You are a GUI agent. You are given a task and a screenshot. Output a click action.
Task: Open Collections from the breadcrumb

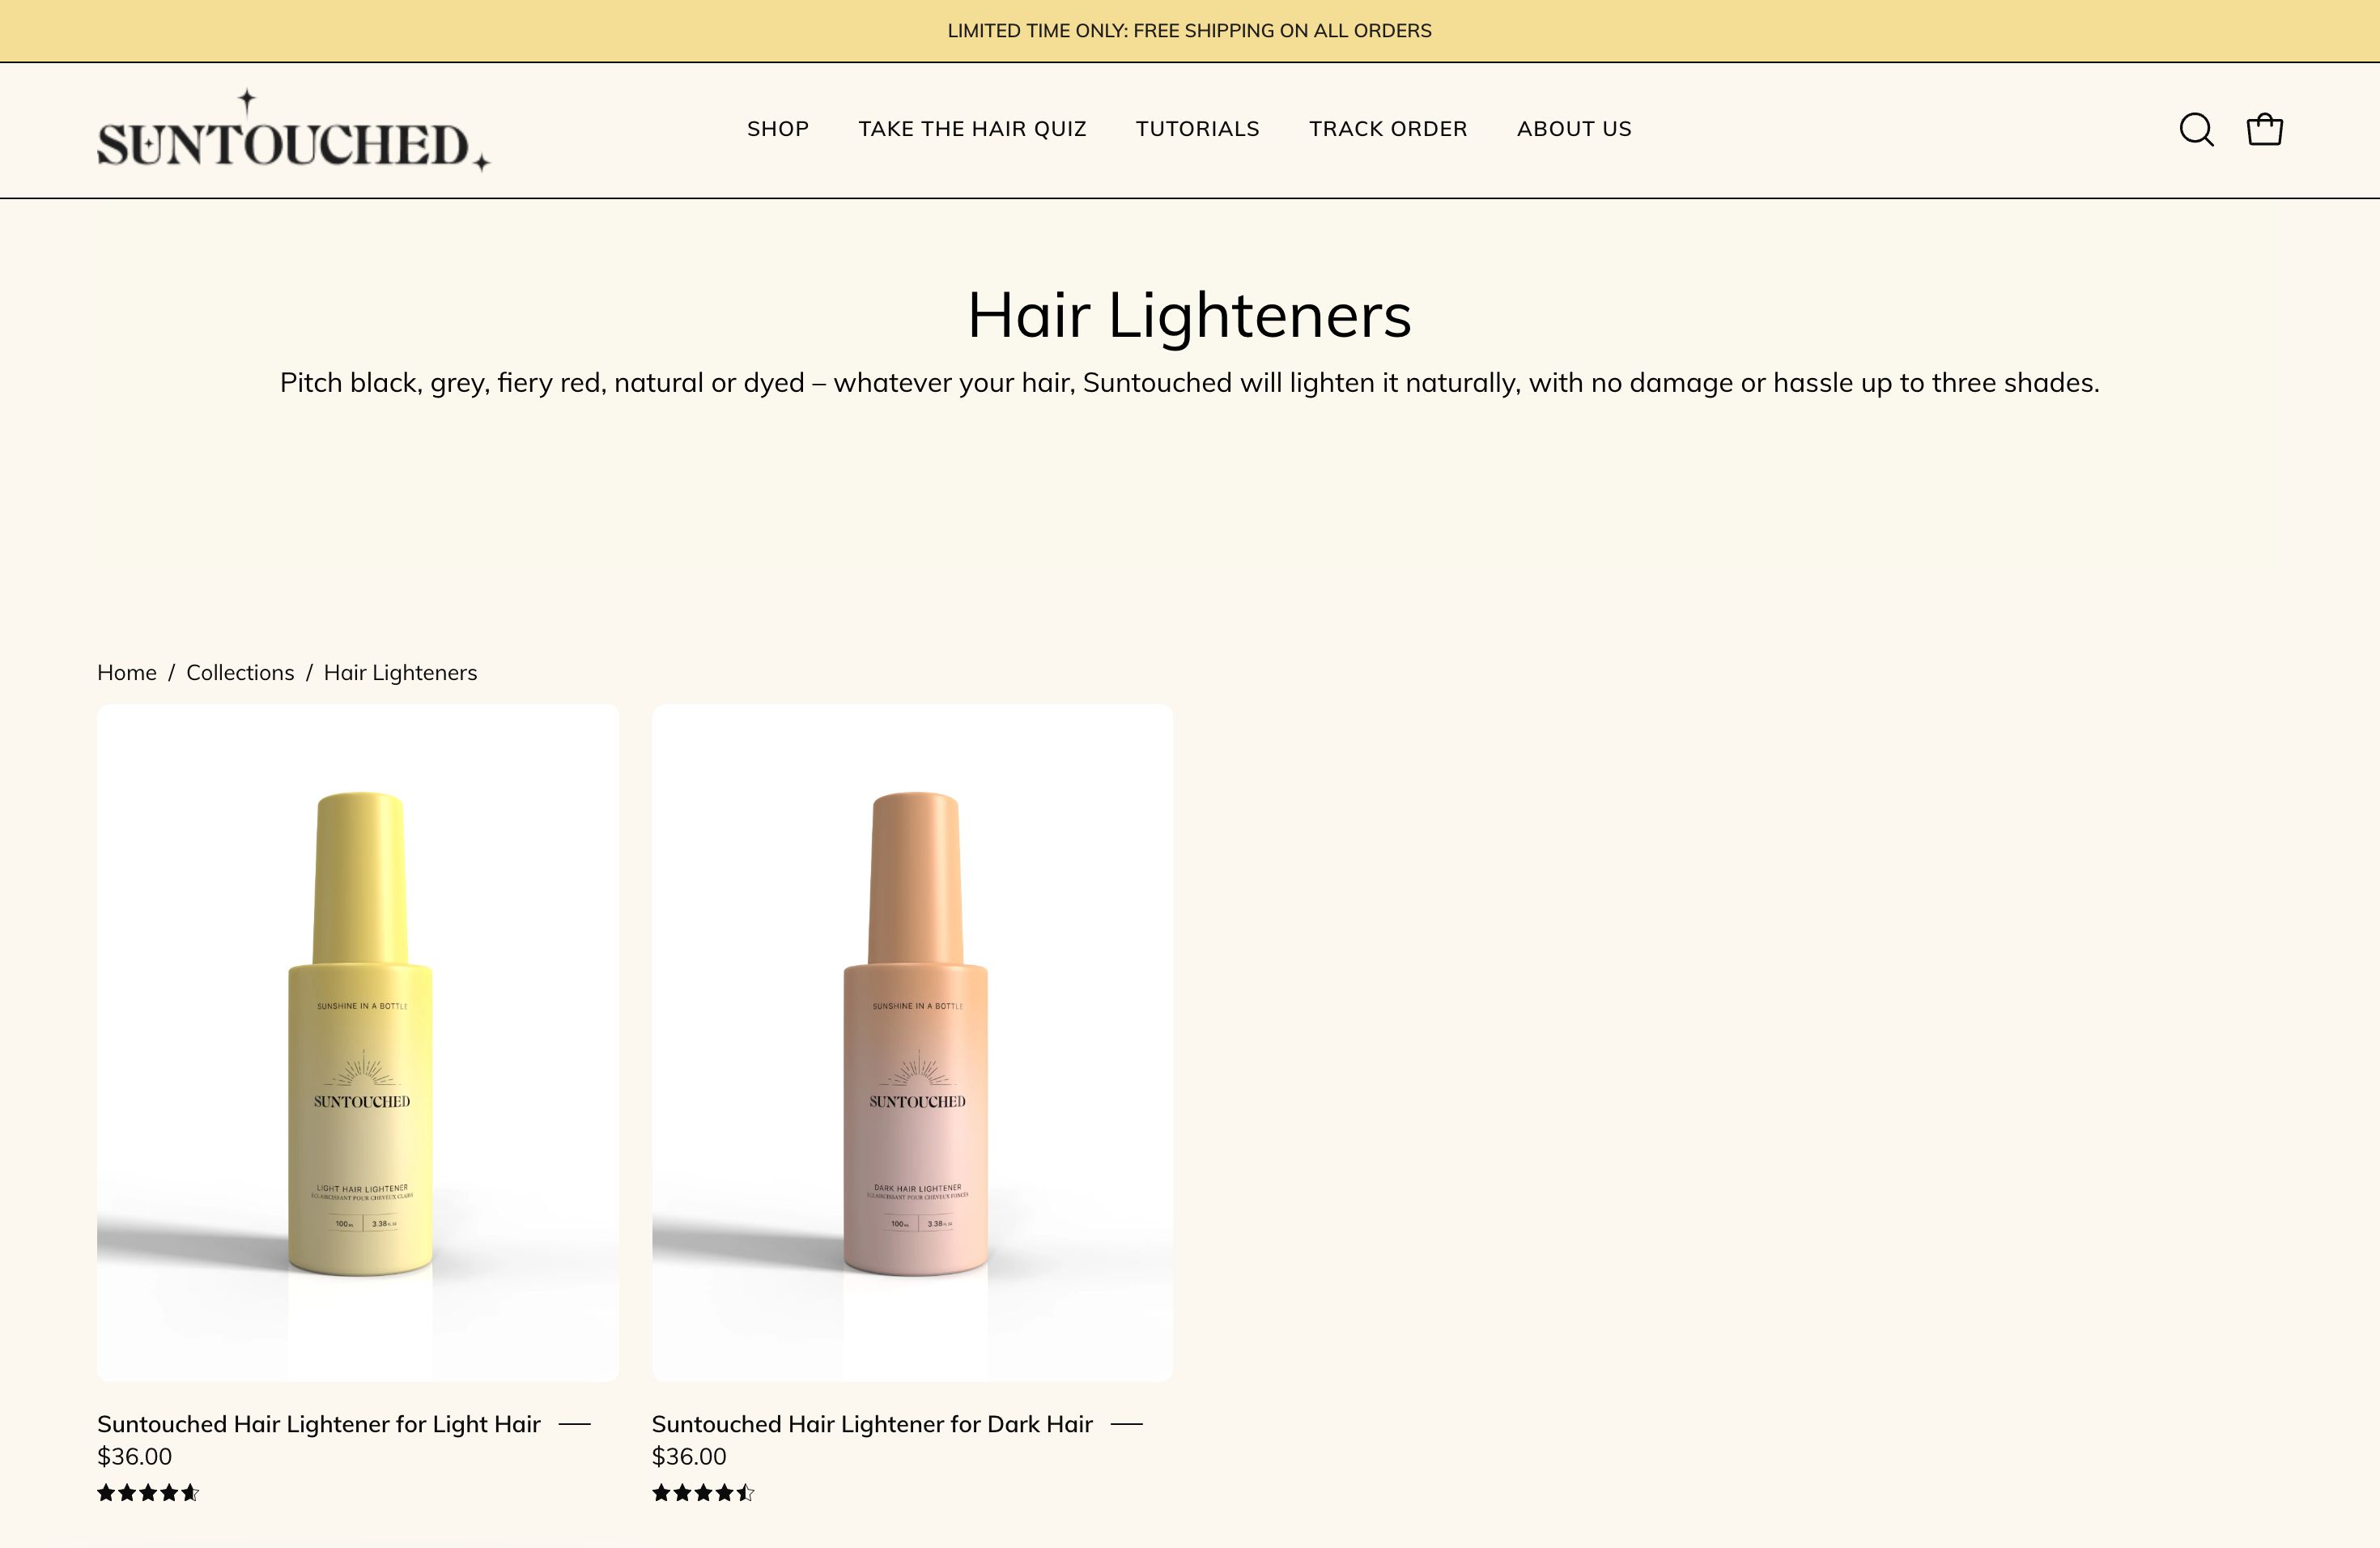(x=239, y=672)
